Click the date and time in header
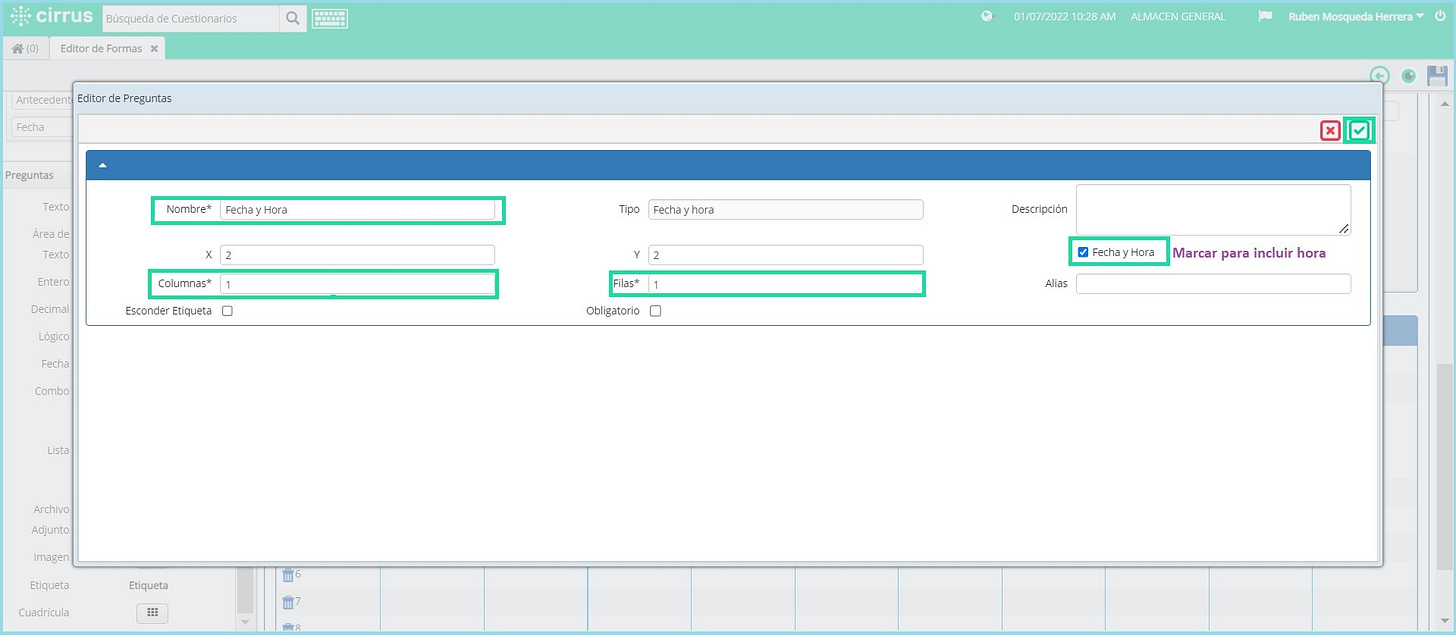 [1064, 16]
